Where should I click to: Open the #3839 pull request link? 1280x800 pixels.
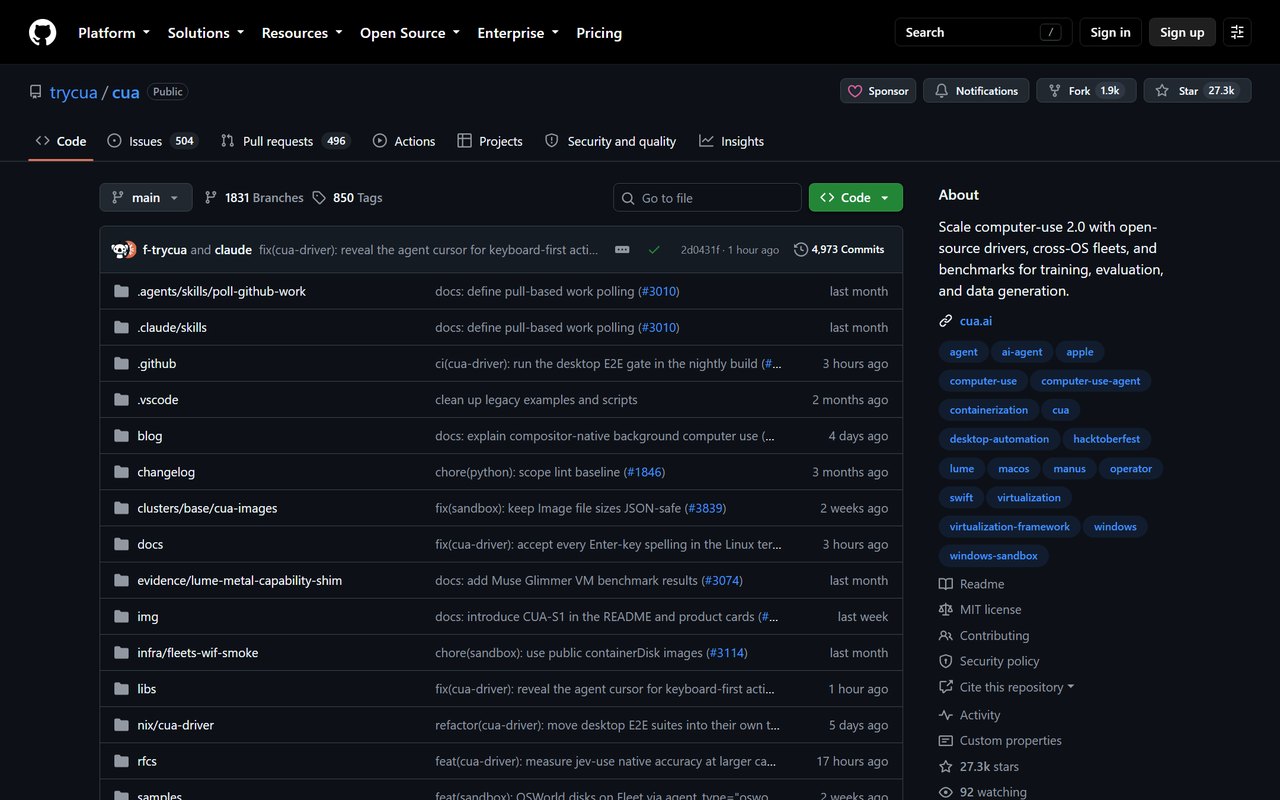coord(705,508)
